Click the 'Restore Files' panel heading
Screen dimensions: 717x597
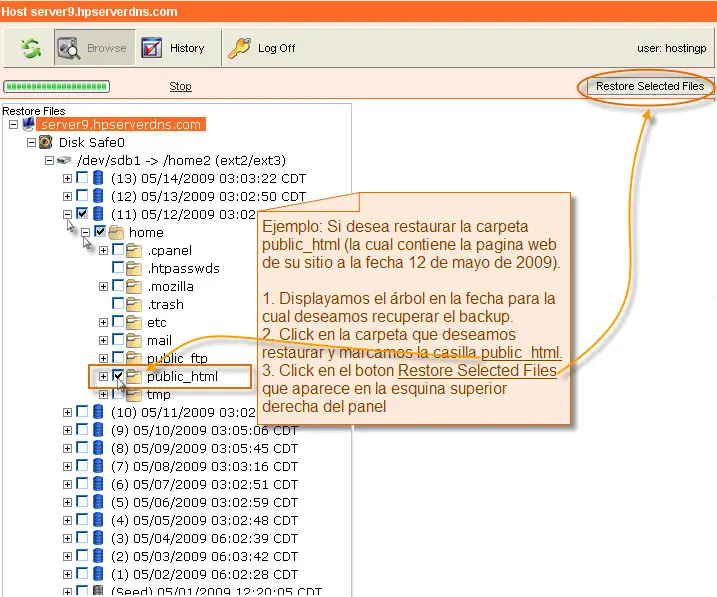click(34, 111)
